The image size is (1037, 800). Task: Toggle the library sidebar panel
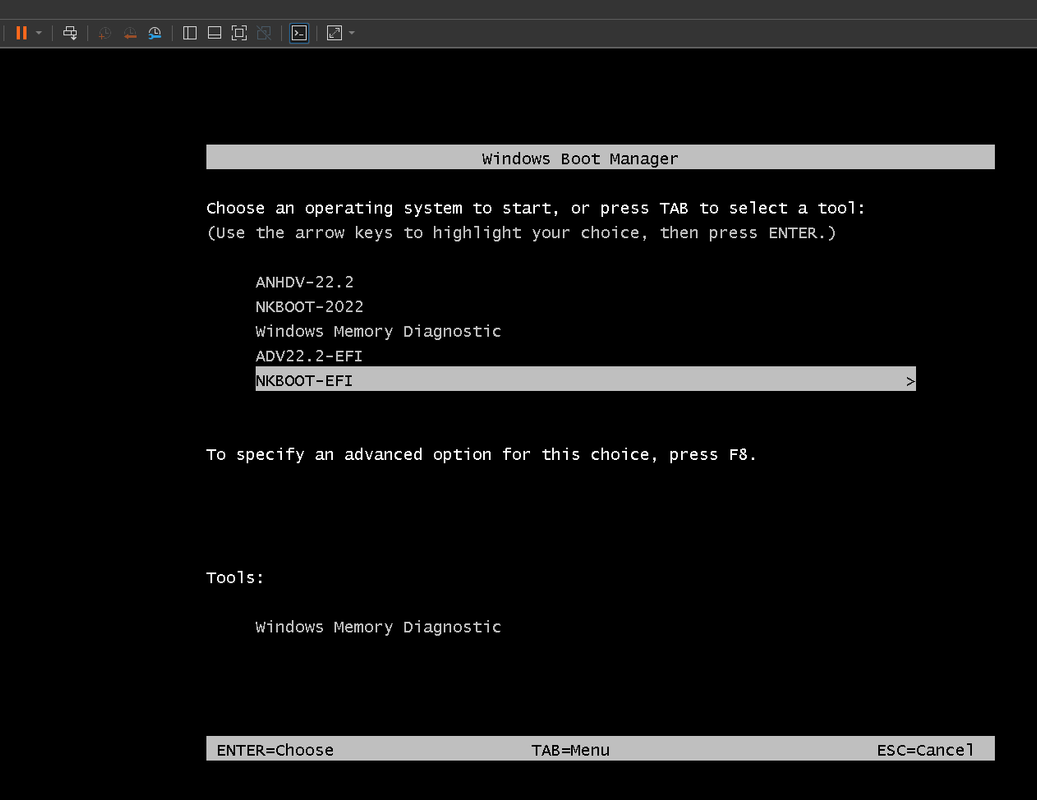click(190, 33)
